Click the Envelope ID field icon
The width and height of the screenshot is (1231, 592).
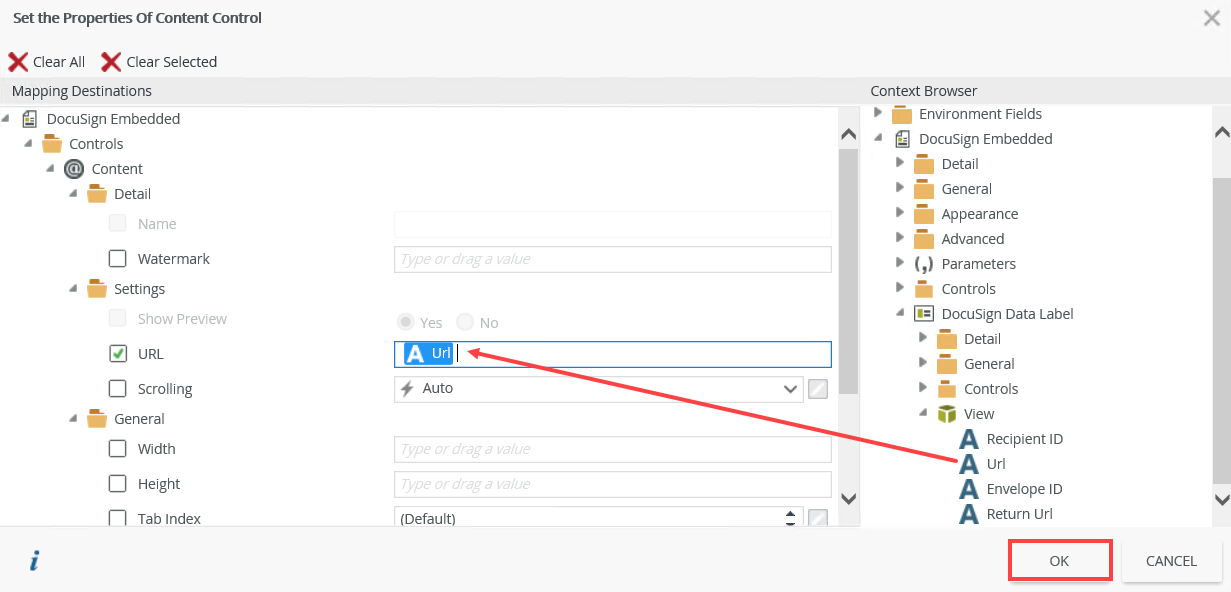[x=969, y=489]
